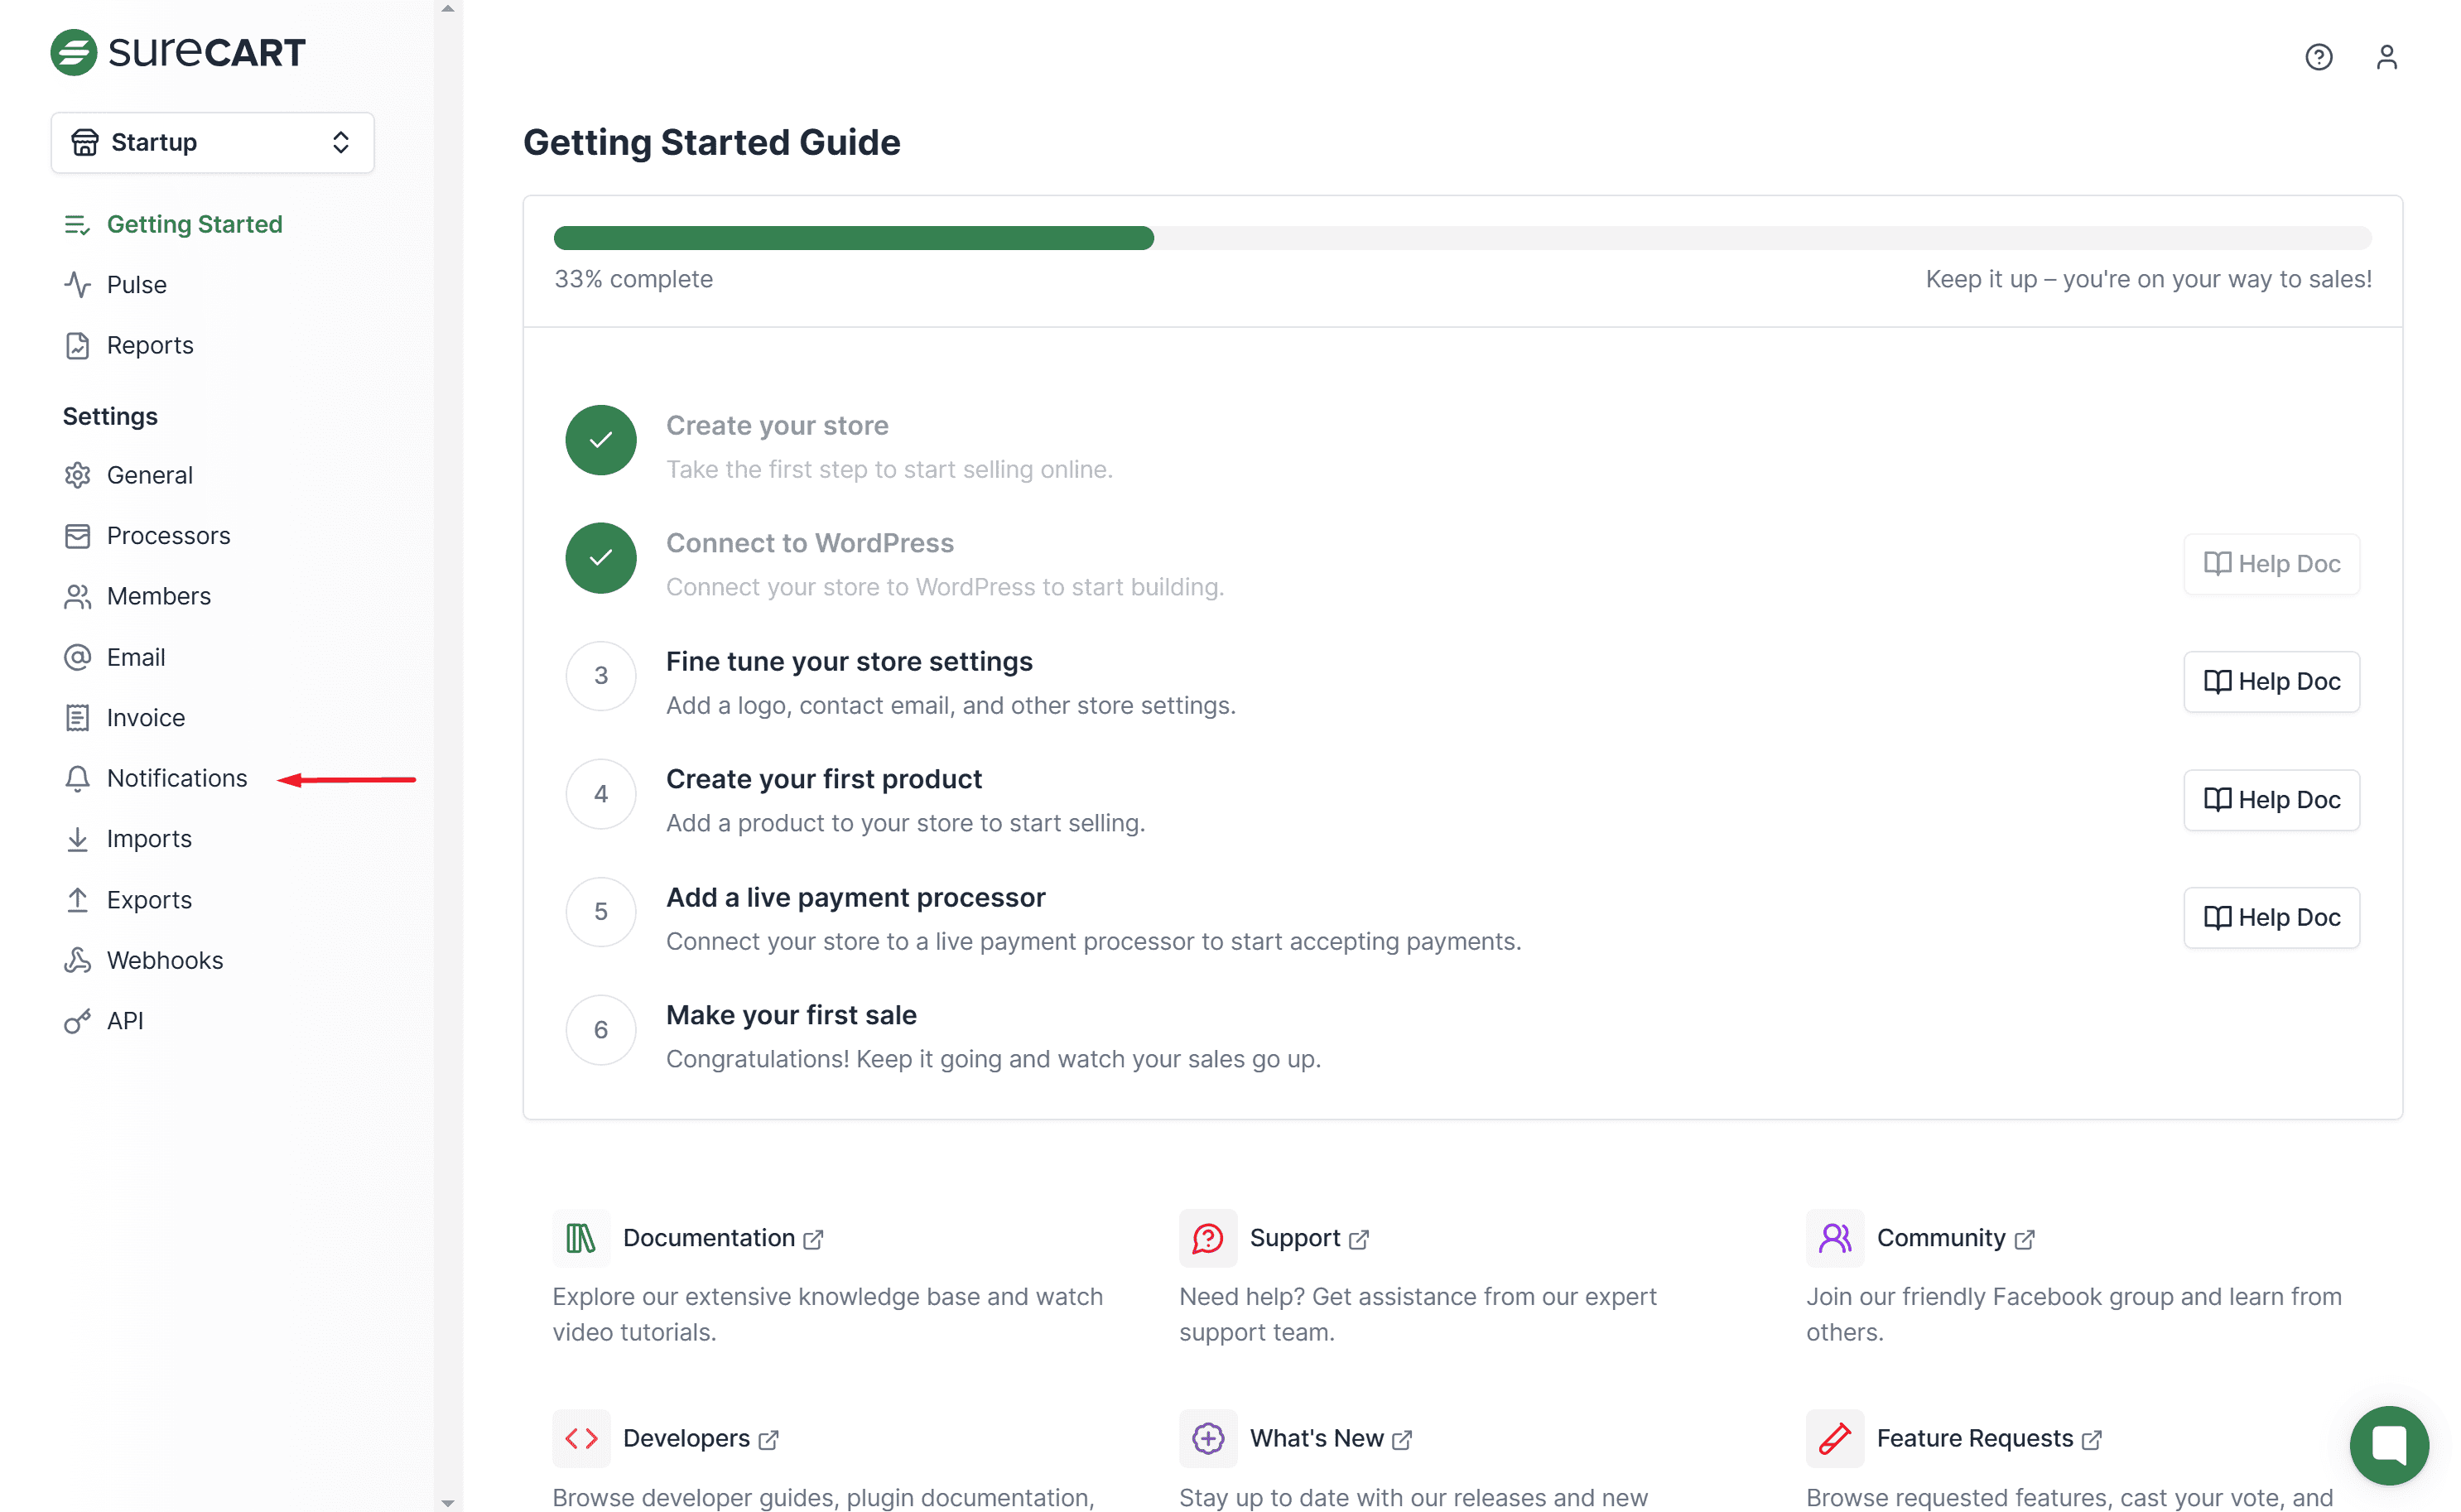Screen dimensions: 2461x1512
Task: Click the Support chat icon
Action: (1207, 1238)
